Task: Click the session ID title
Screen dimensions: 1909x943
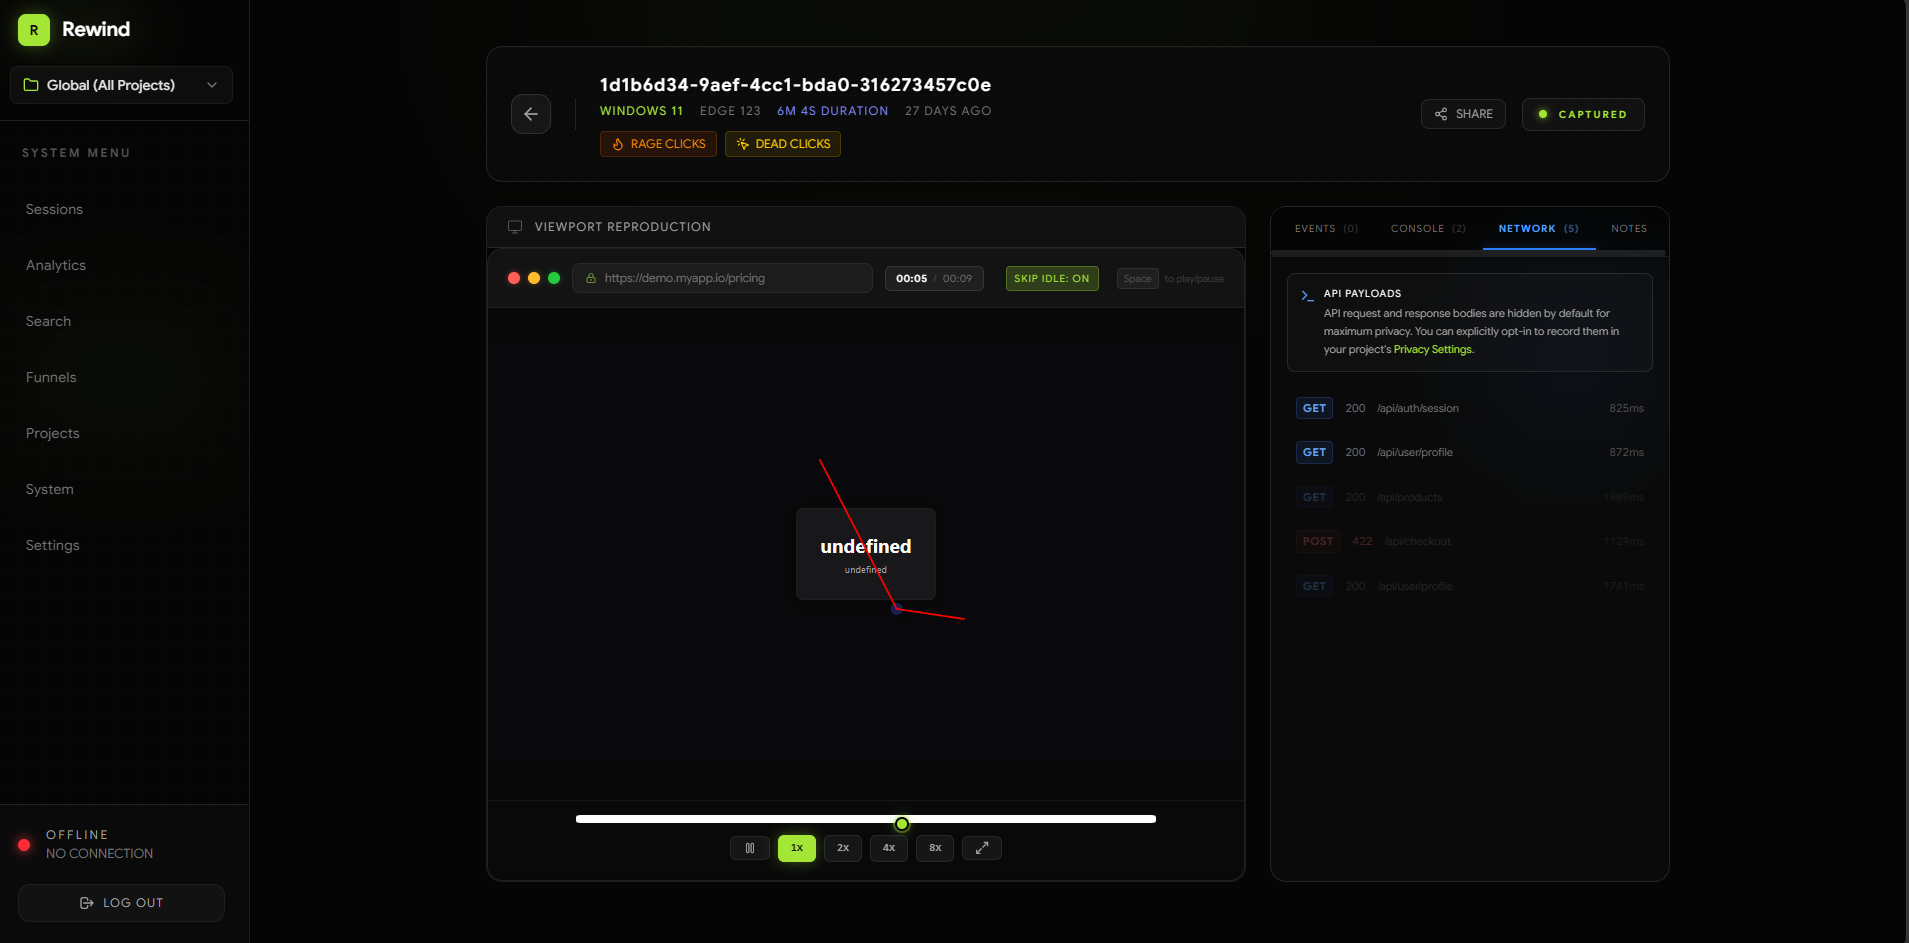Action: (x=795, y=85)
